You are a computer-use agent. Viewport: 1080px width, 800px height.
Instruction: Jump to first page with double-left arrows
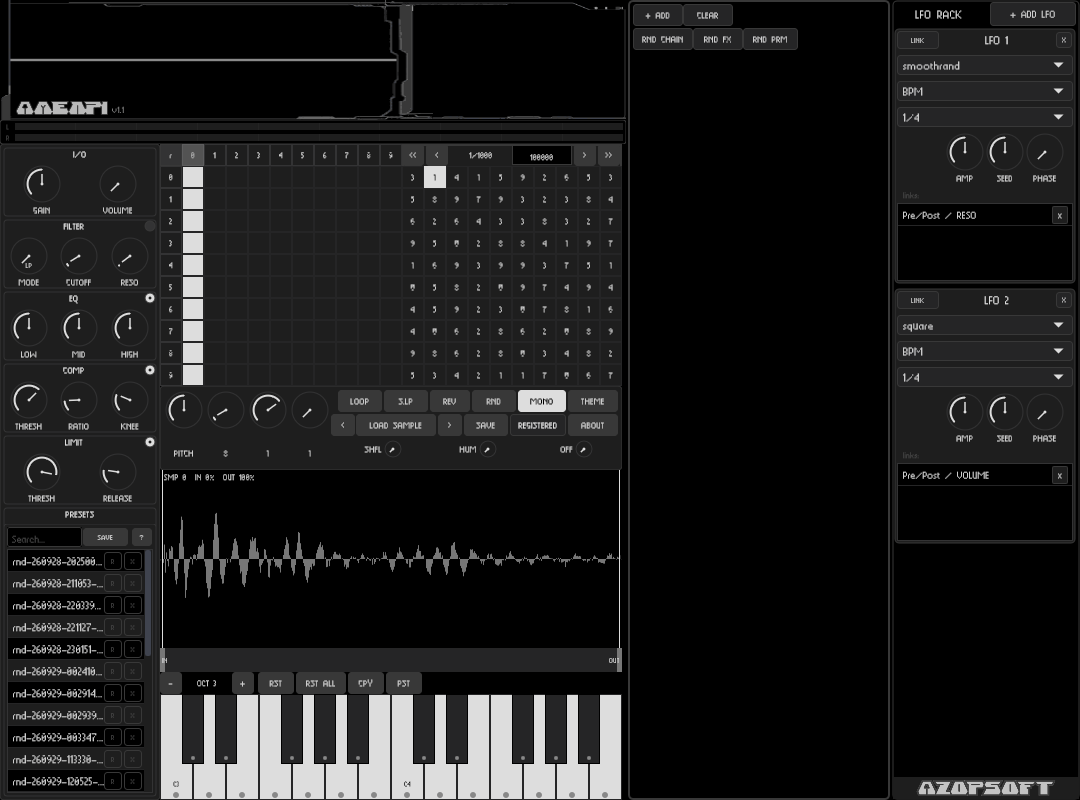click(x=413, y=156)
